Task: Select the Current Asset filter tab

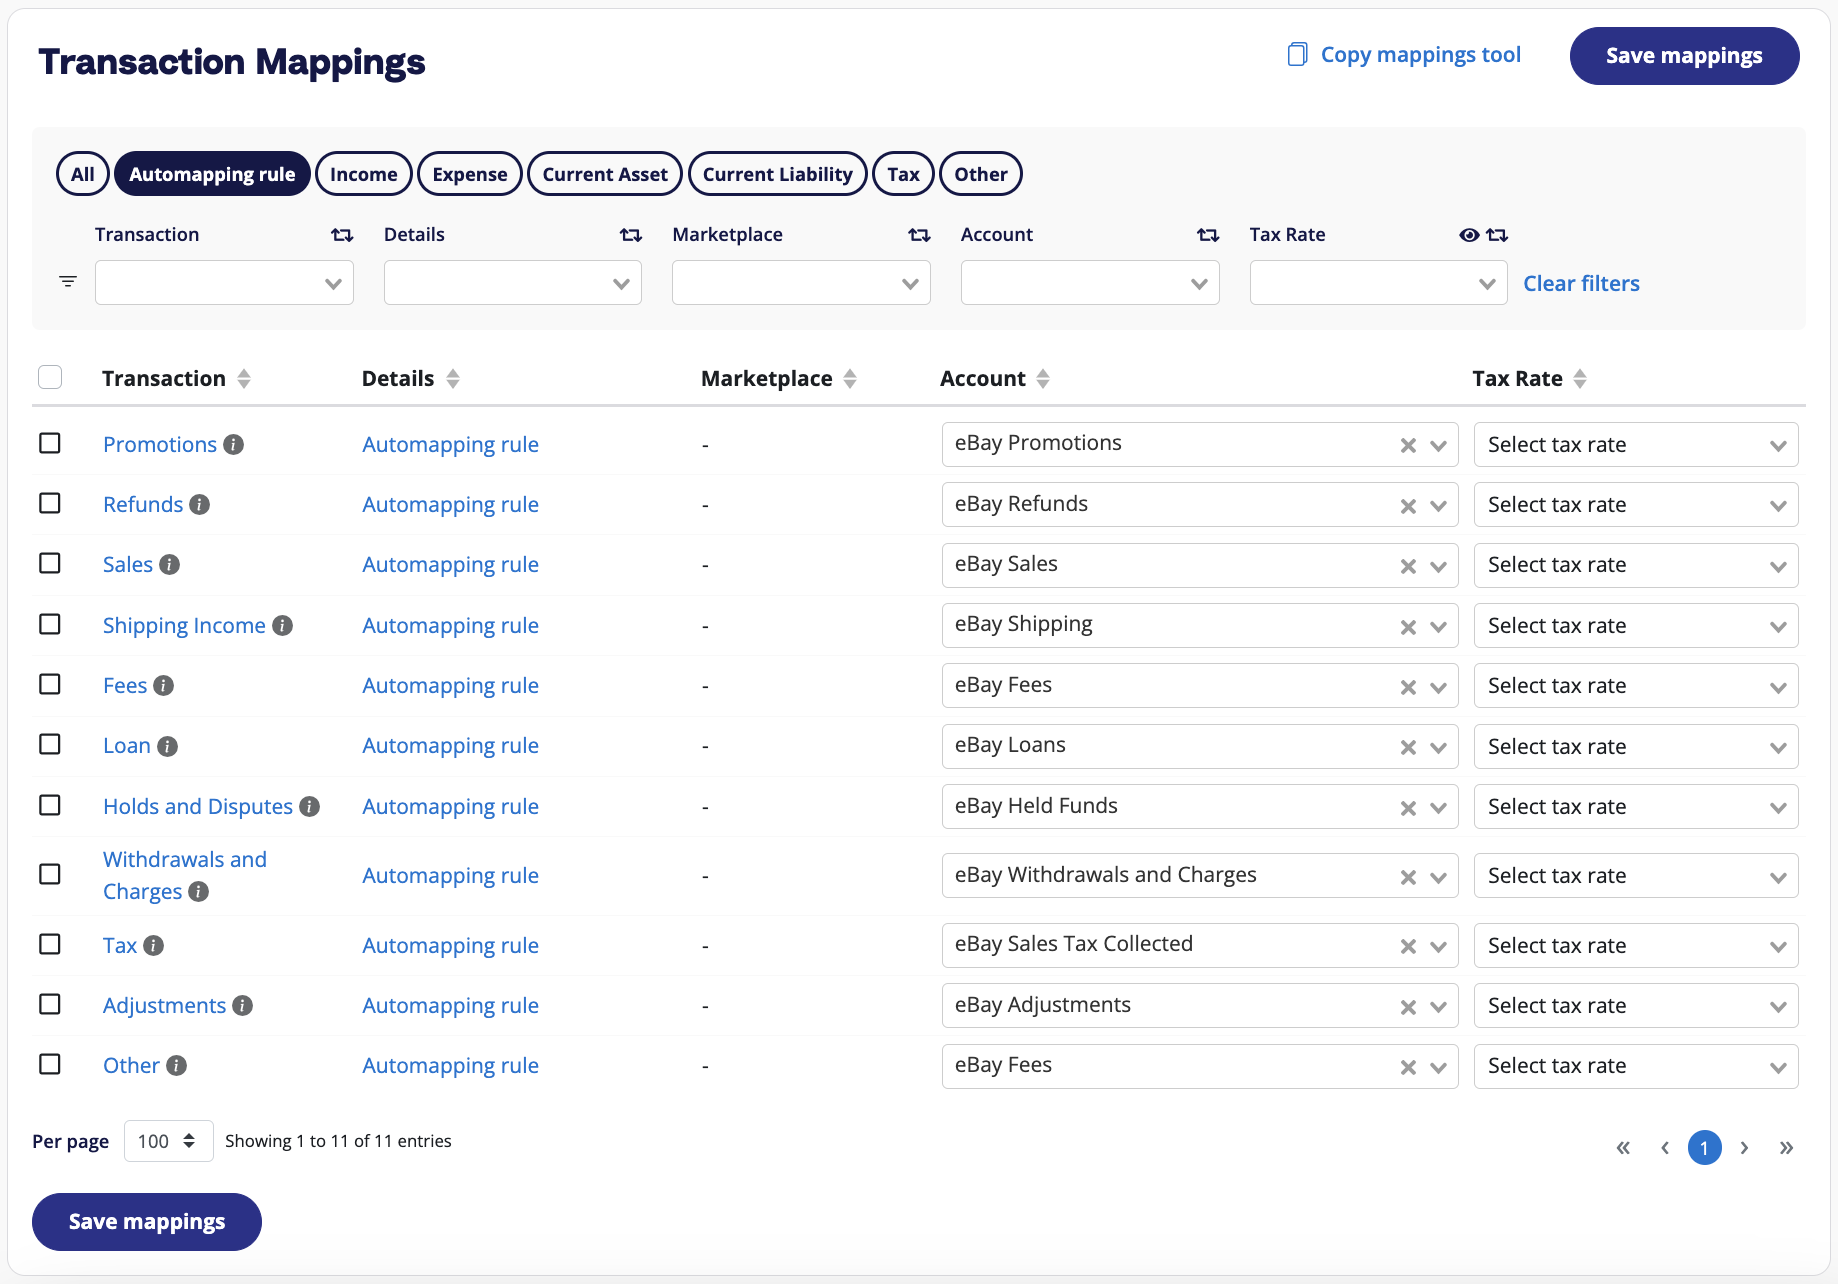Action: [x=605, y=174]
